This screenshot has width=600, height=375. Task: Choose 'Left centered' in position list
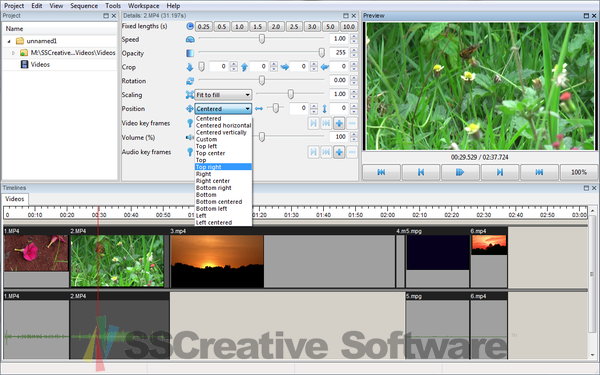coord(223,222)
